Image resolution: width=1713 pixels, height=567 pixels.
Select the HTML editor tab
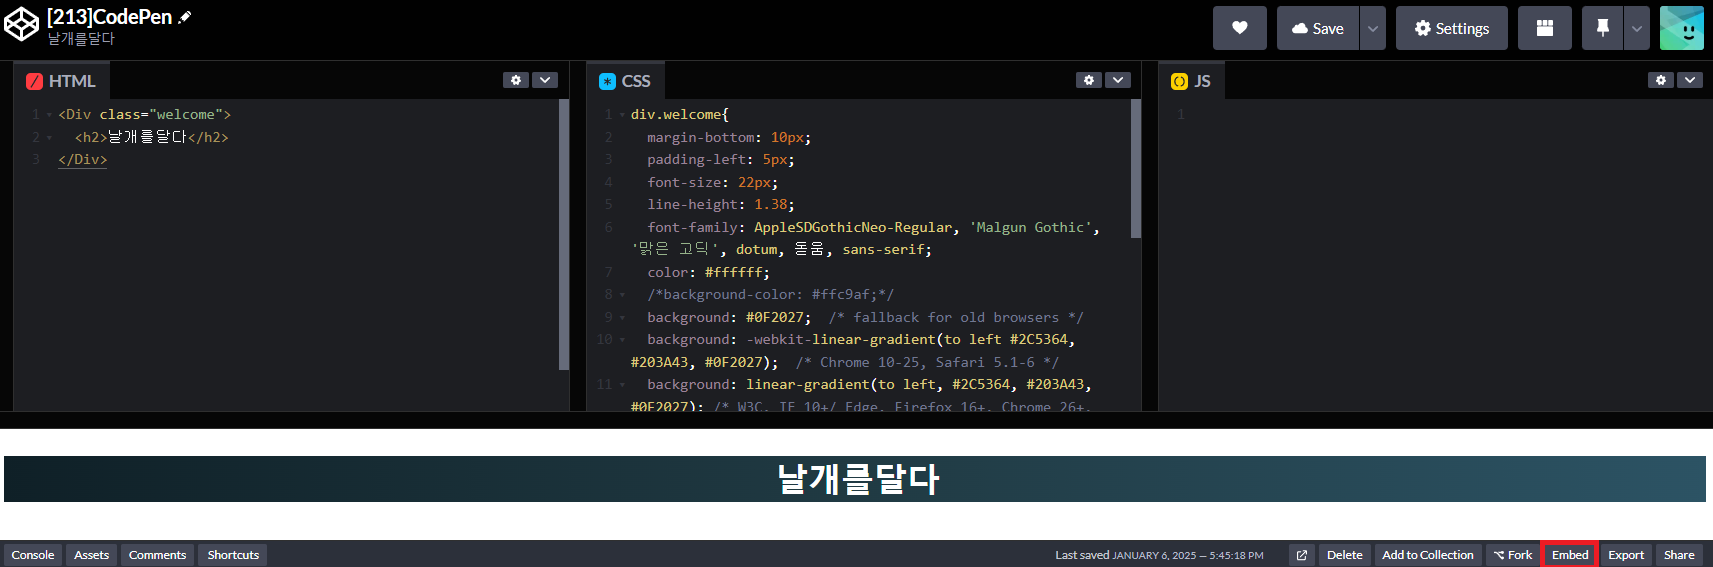coord(62,81)
